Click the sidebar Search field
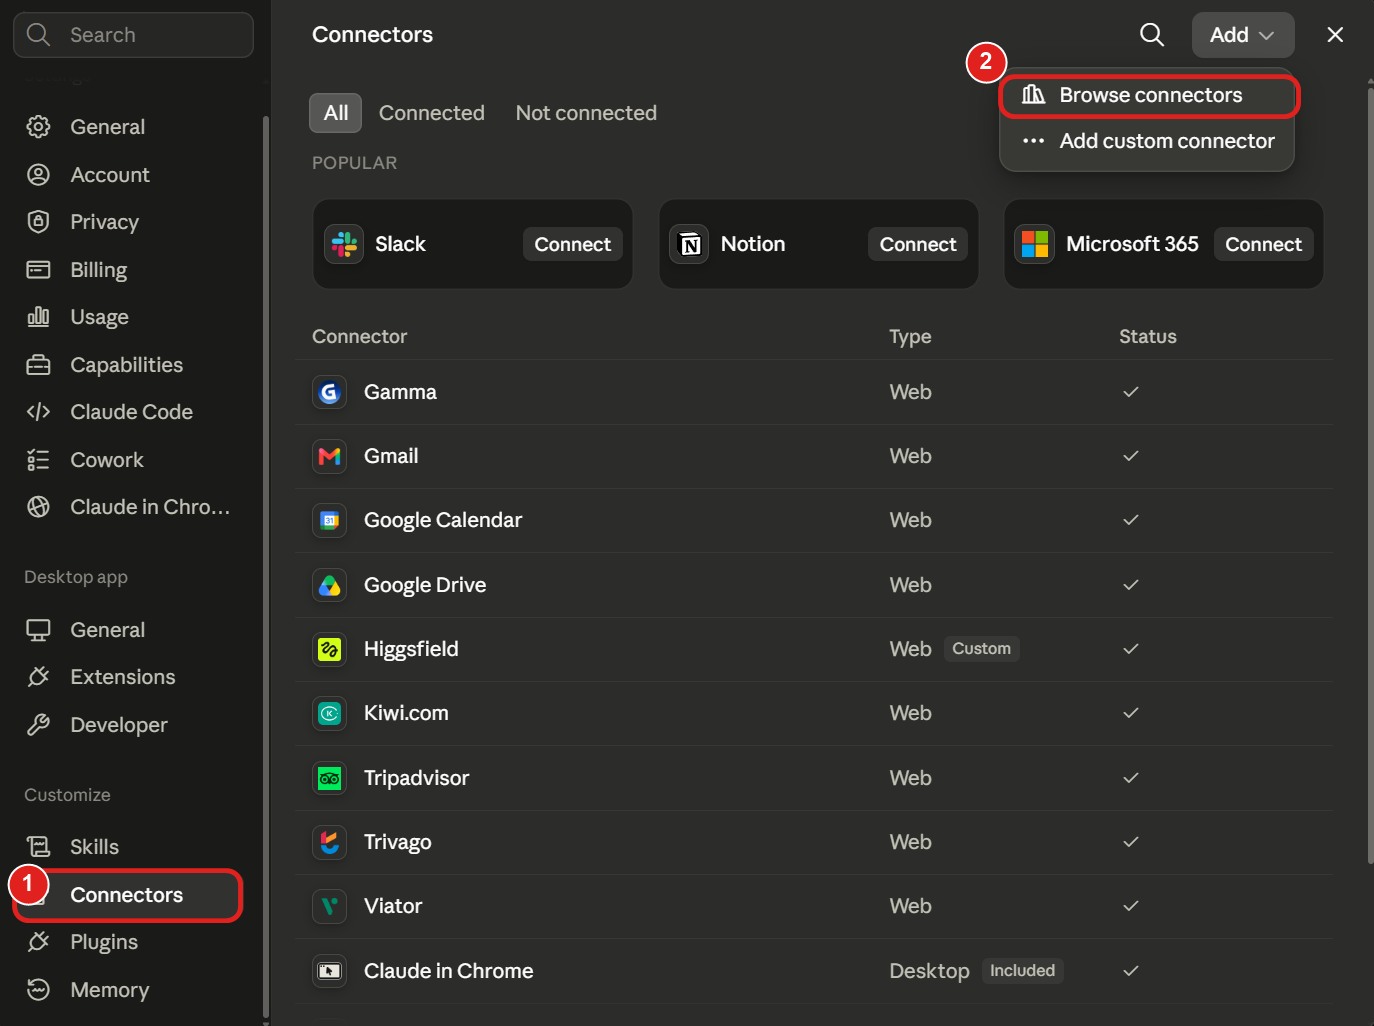This screenshot has width=1374, height=1026. click(x=133, y=35)
